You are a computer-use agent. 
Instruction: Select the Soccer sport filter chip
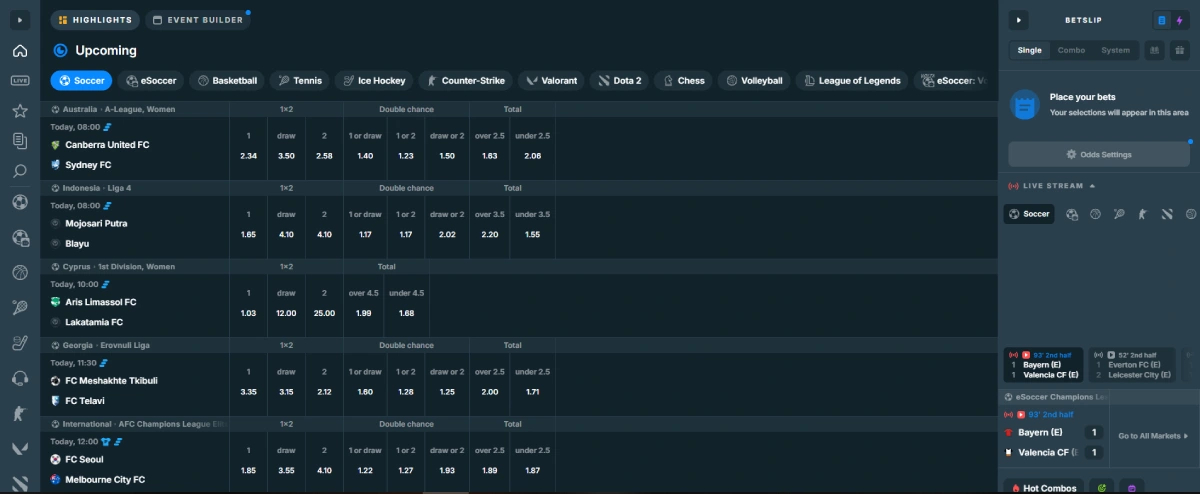click(80, 81)
